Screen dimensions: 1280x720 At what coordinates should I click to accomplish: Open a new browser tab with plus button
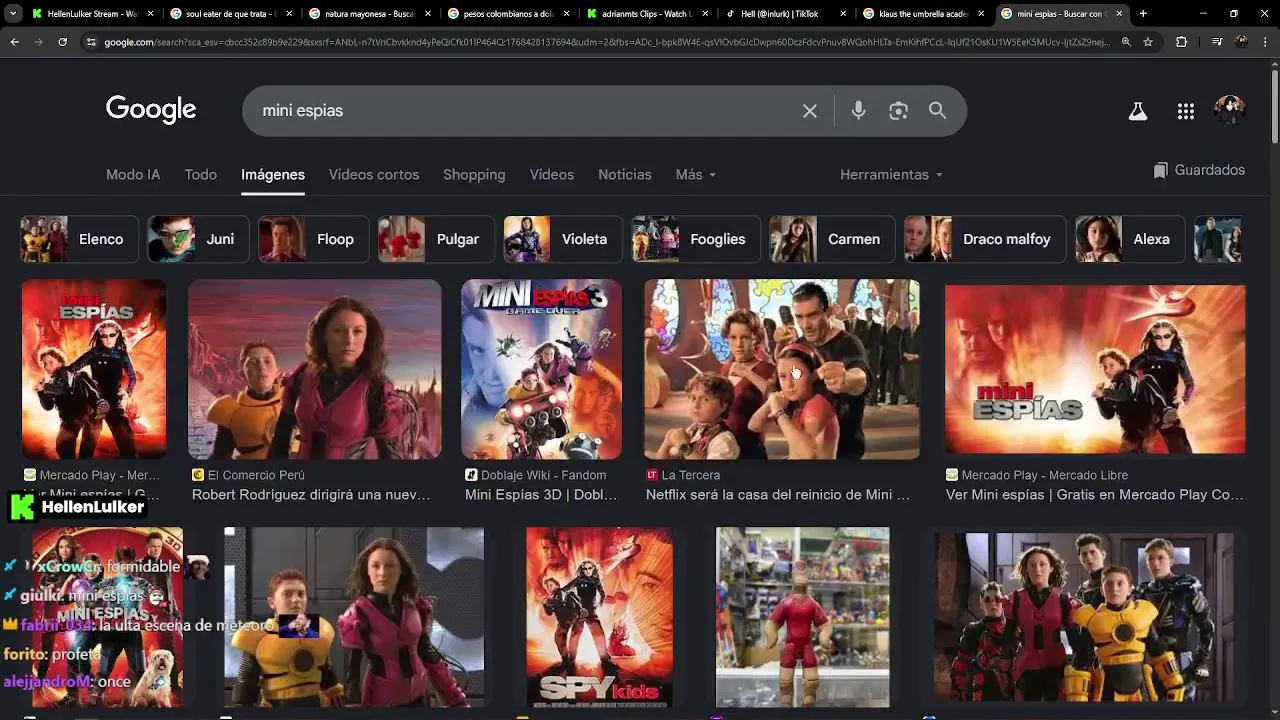(1143, 14)
